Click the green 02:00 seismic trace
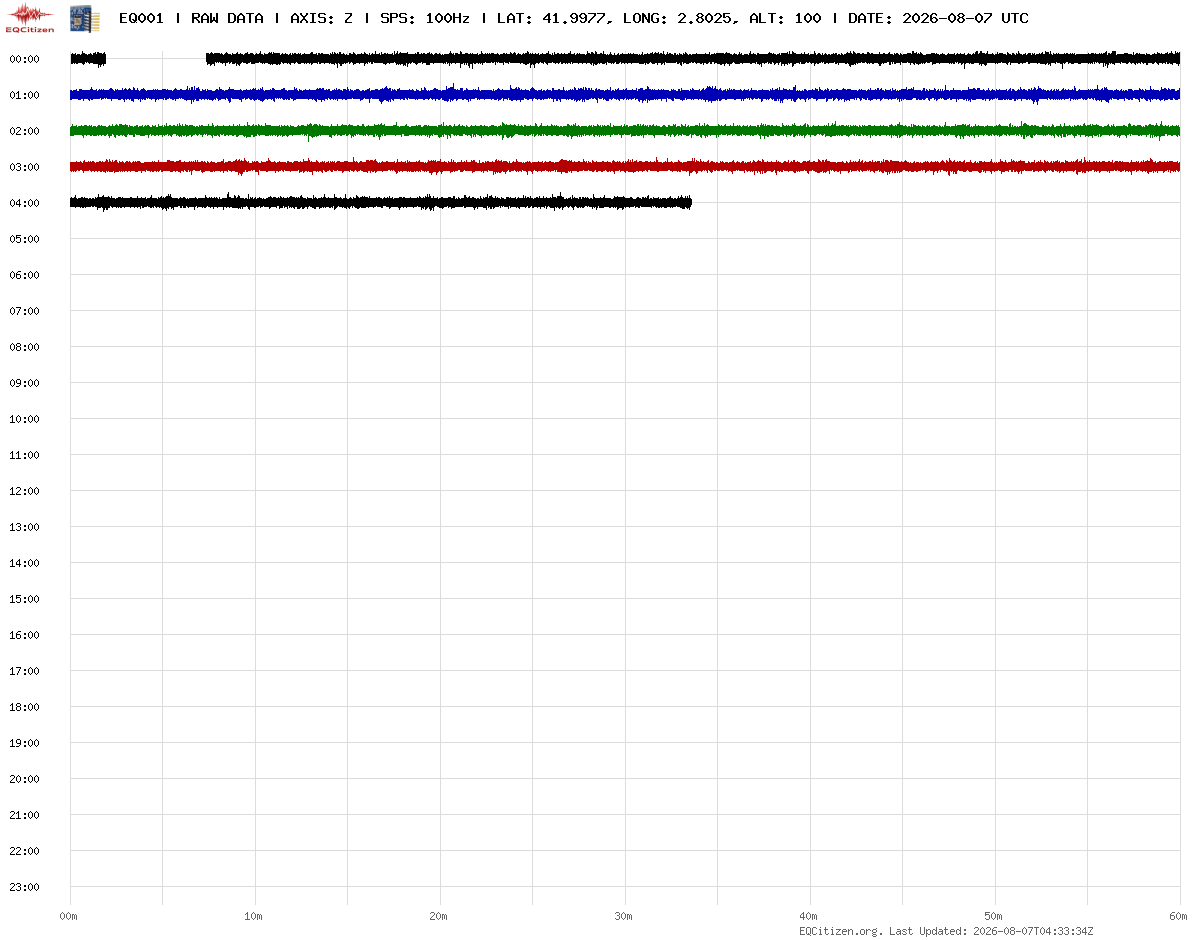Screen dimensions: 1200x940 pyautogui.click(x=625, y=130)
